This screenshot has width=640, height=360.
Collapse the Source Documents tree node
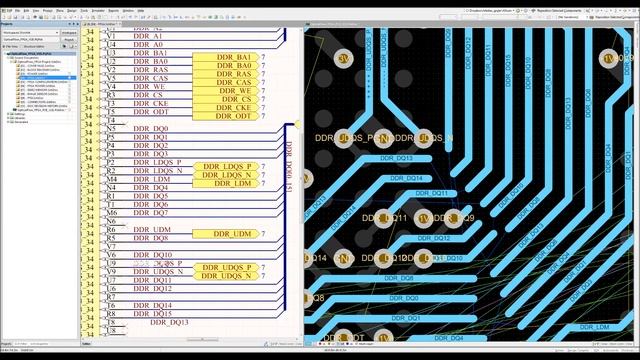8,58
